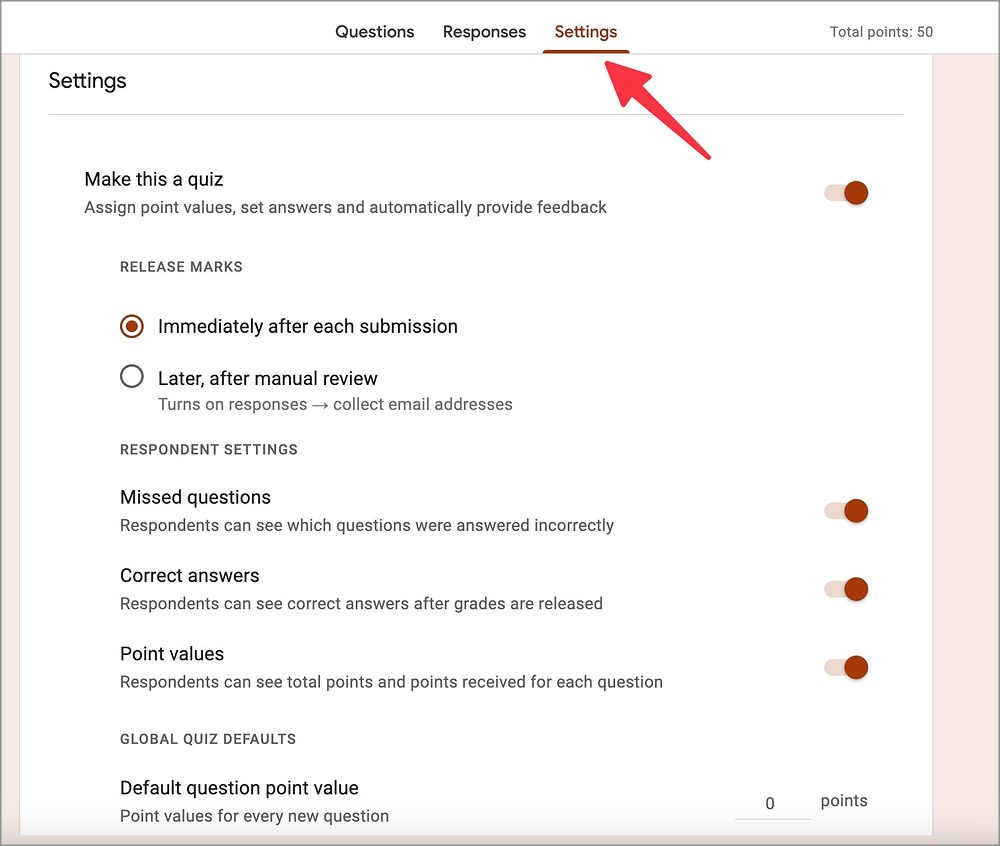Click the Point values setting title
The image size is (1000, 846).
[x=172, y=653]
